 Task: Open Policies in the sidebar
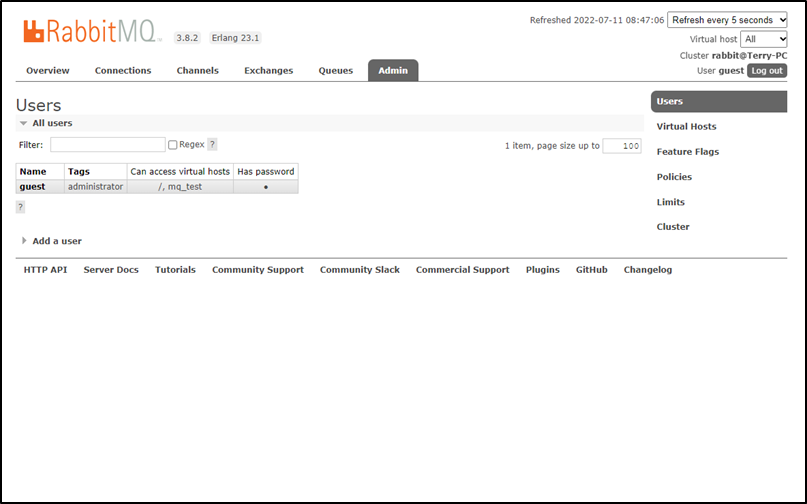click(x=674, y=177)
